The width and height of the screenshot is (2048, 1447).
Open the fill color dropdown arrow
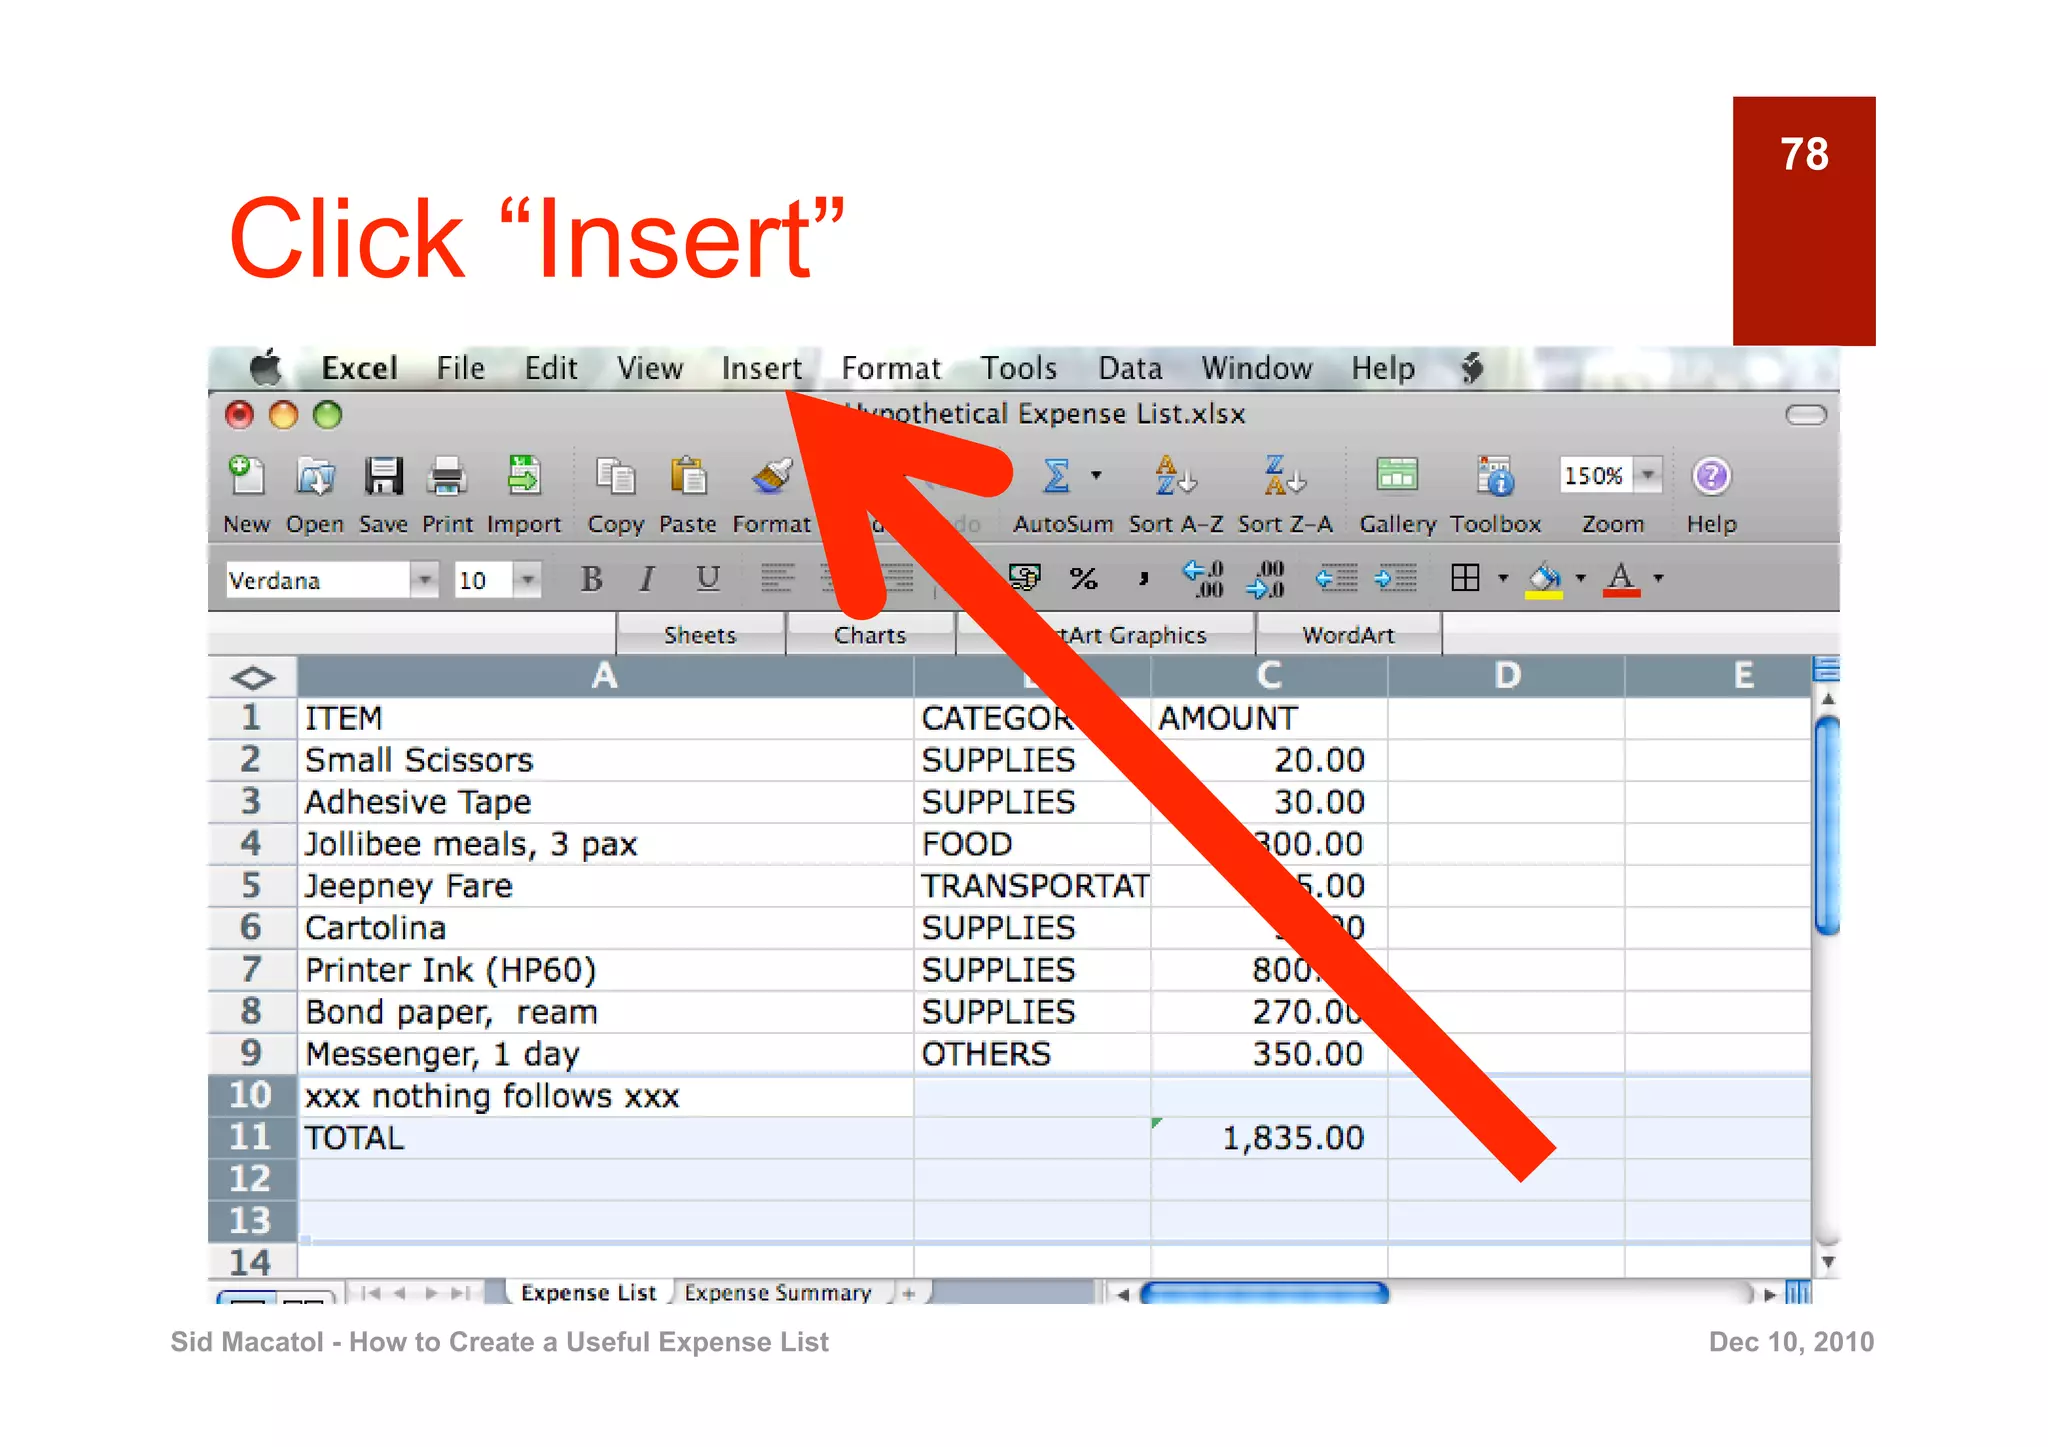1580,578
